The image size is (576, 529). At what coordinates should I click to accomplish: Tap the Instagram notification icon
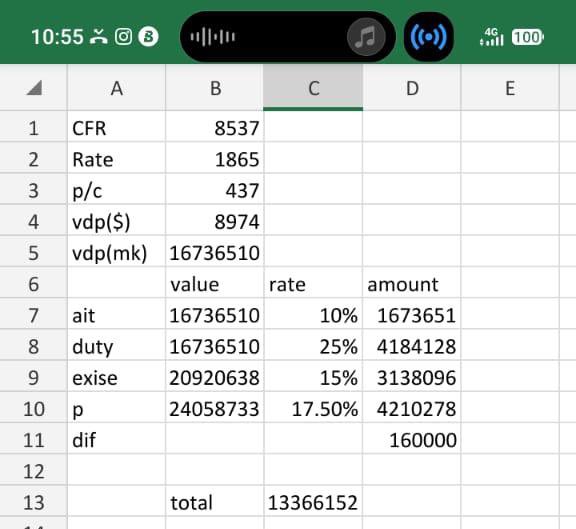123,37
